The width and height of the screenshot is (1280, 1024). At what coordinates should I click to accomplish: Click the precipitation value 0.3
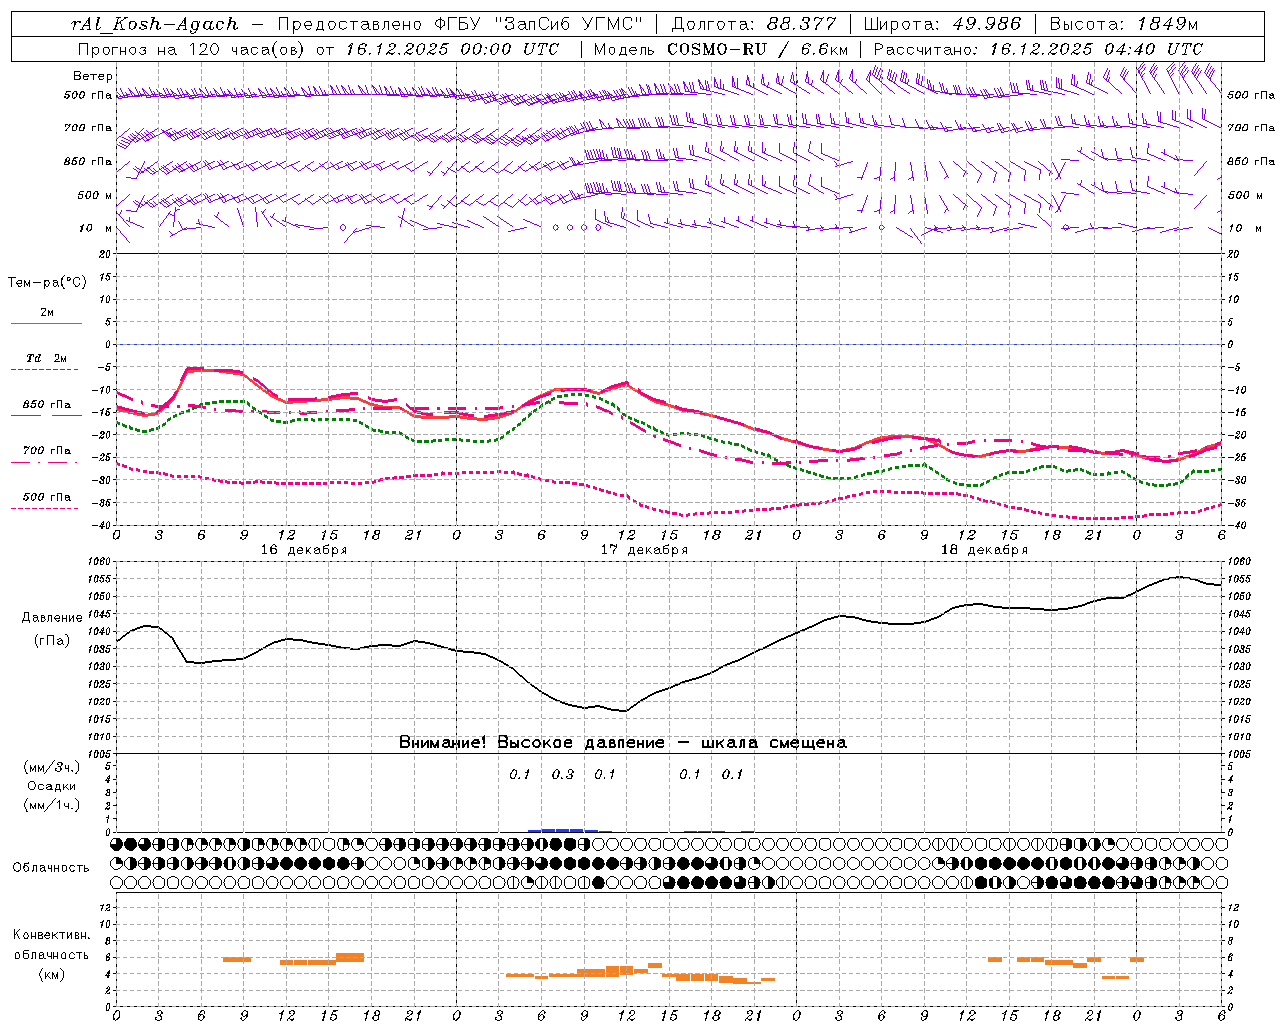[x=563, y=774]
